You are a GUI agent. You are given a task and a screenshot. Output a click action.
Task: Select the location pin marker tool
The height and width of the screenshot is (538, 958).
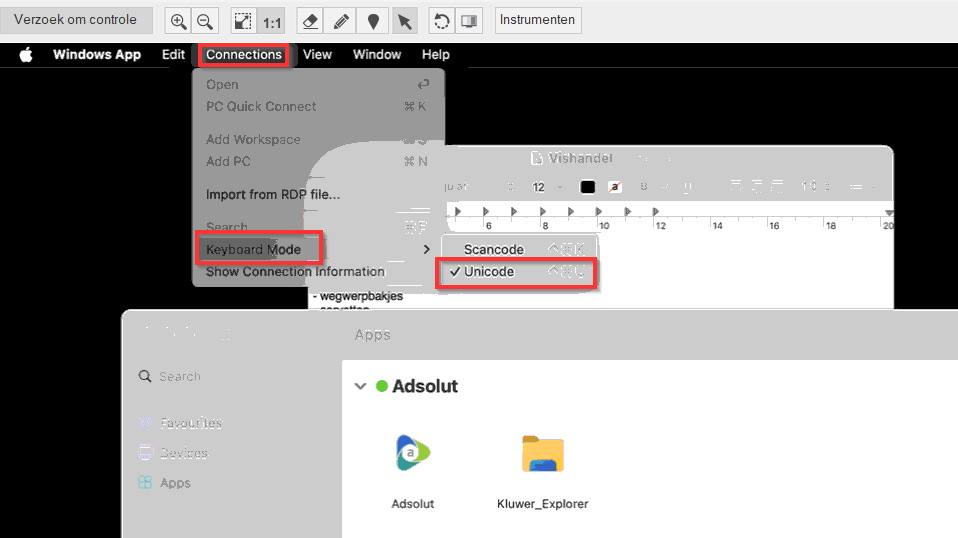(x=373, y=21)
